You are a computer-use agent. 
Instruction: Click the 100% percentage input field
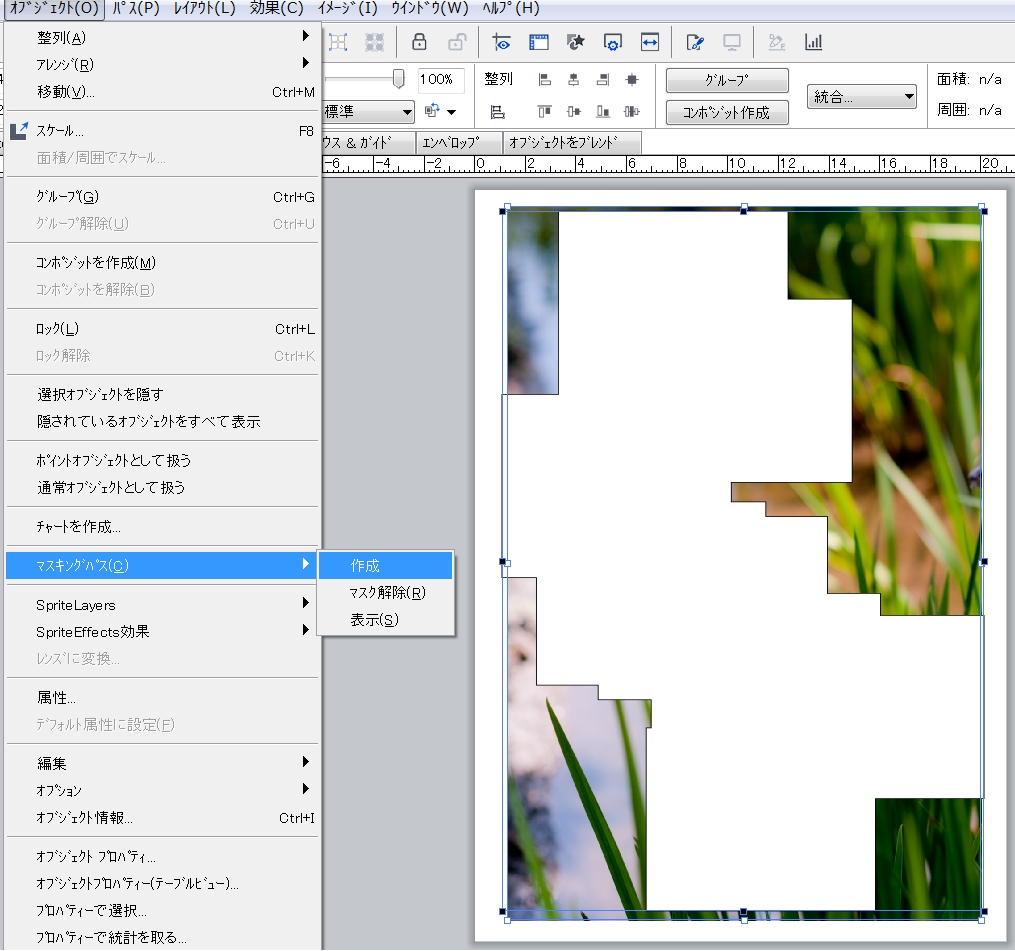click(x=440, y=80)
